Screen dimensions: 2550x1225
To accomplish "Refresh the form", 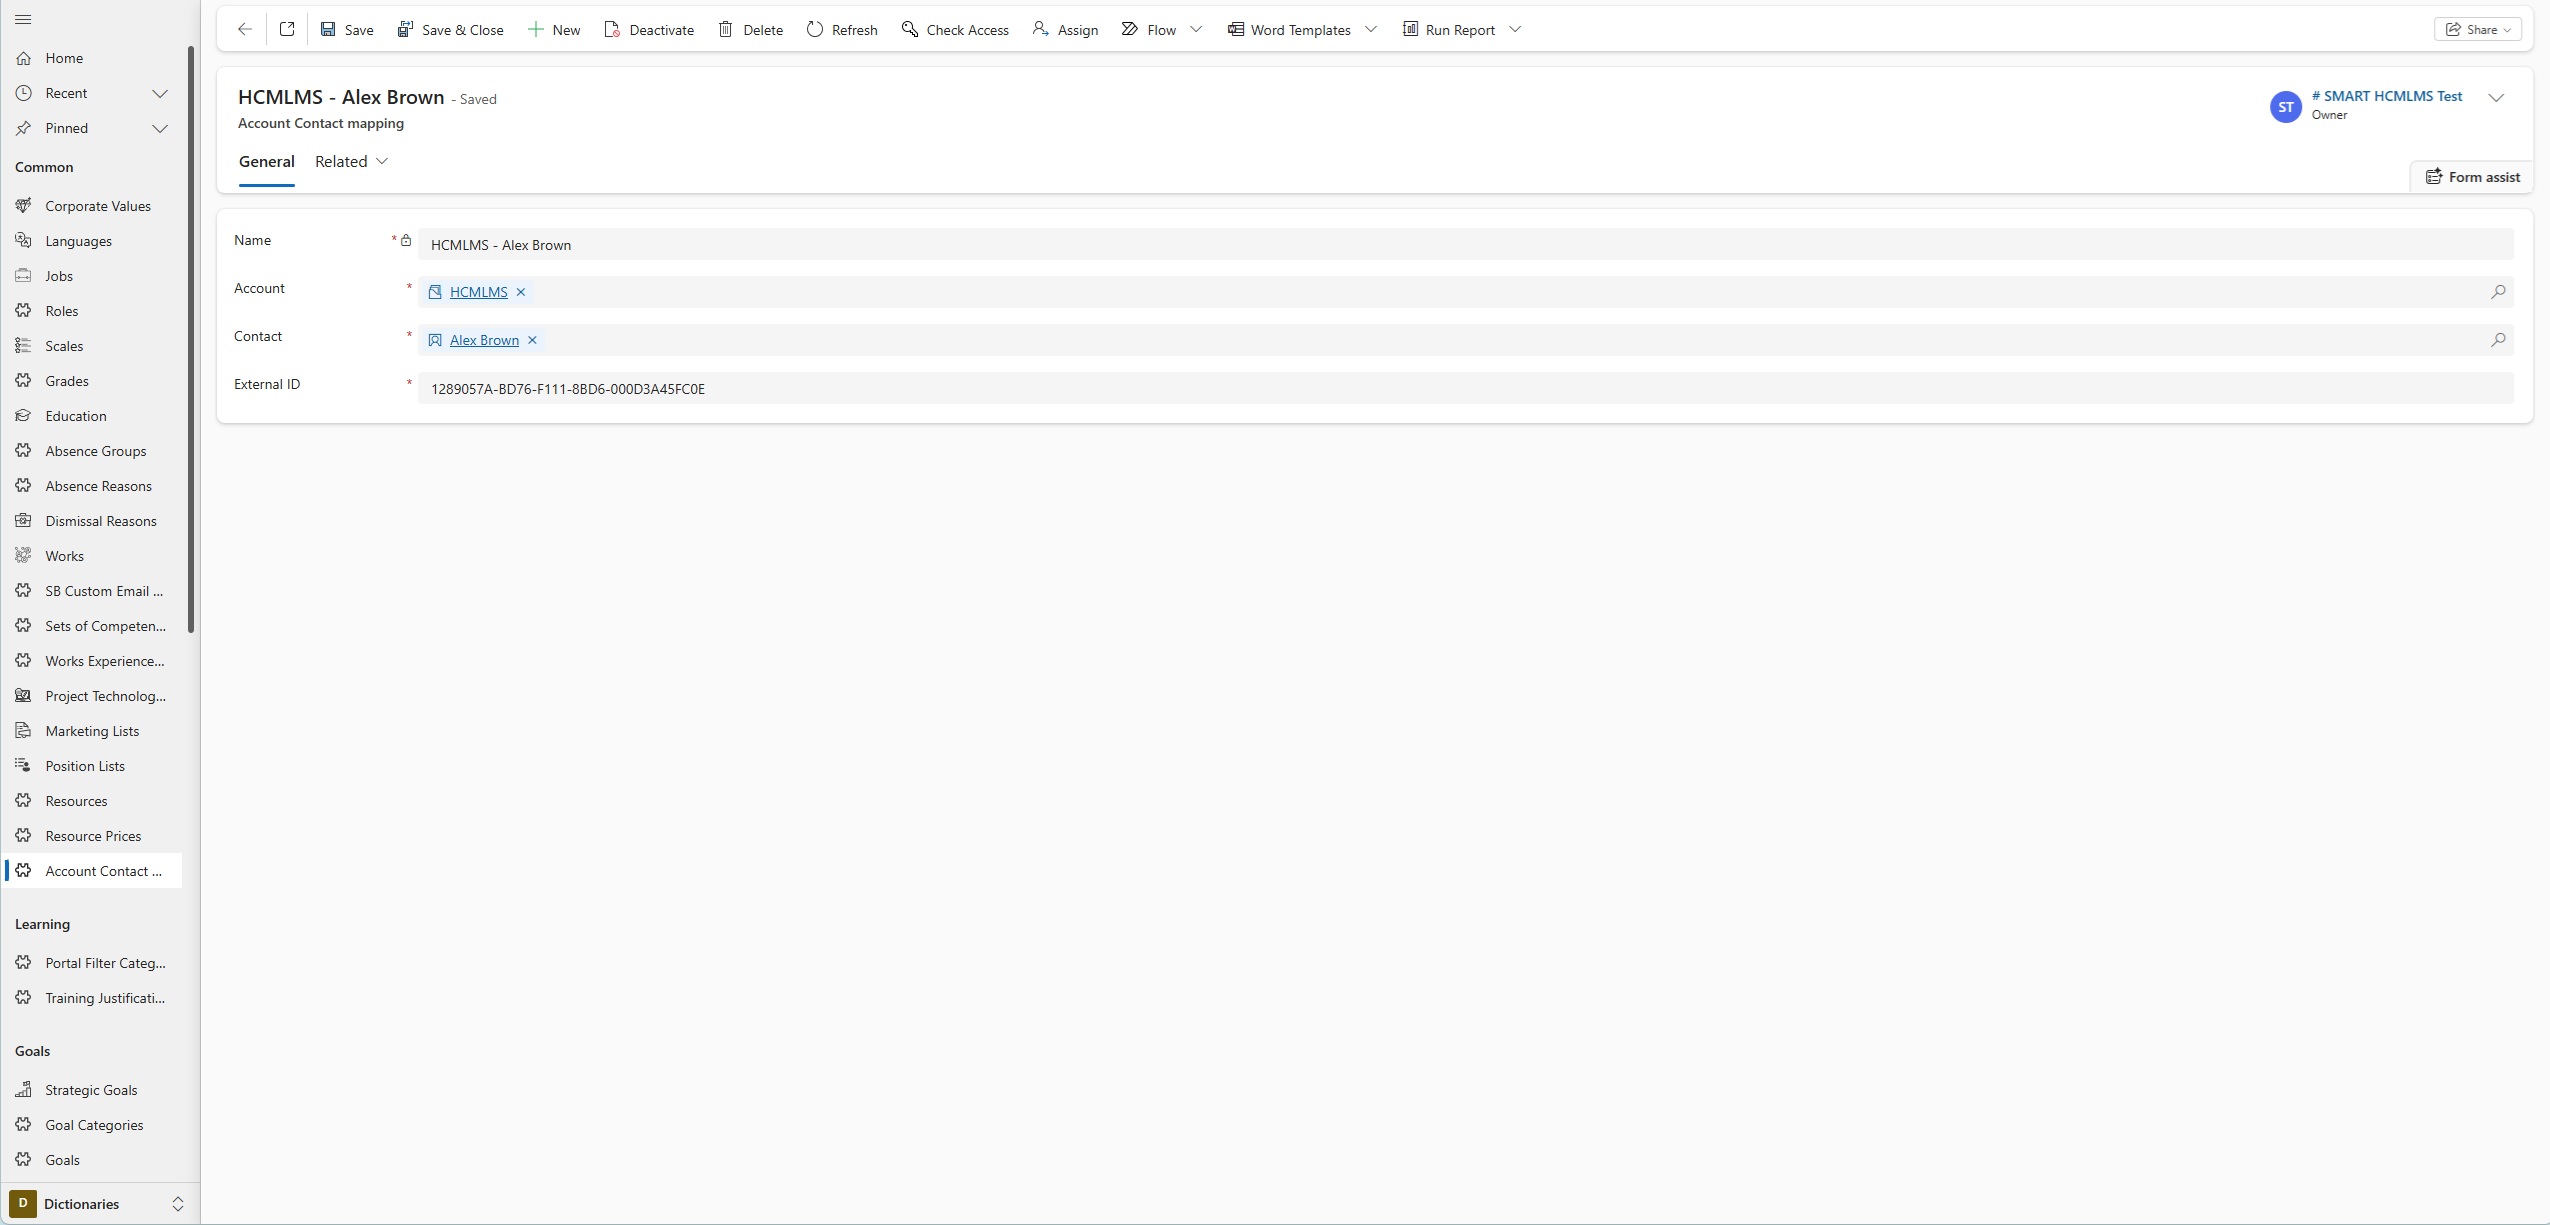I will pyautogui.click(x=842, y=30).
